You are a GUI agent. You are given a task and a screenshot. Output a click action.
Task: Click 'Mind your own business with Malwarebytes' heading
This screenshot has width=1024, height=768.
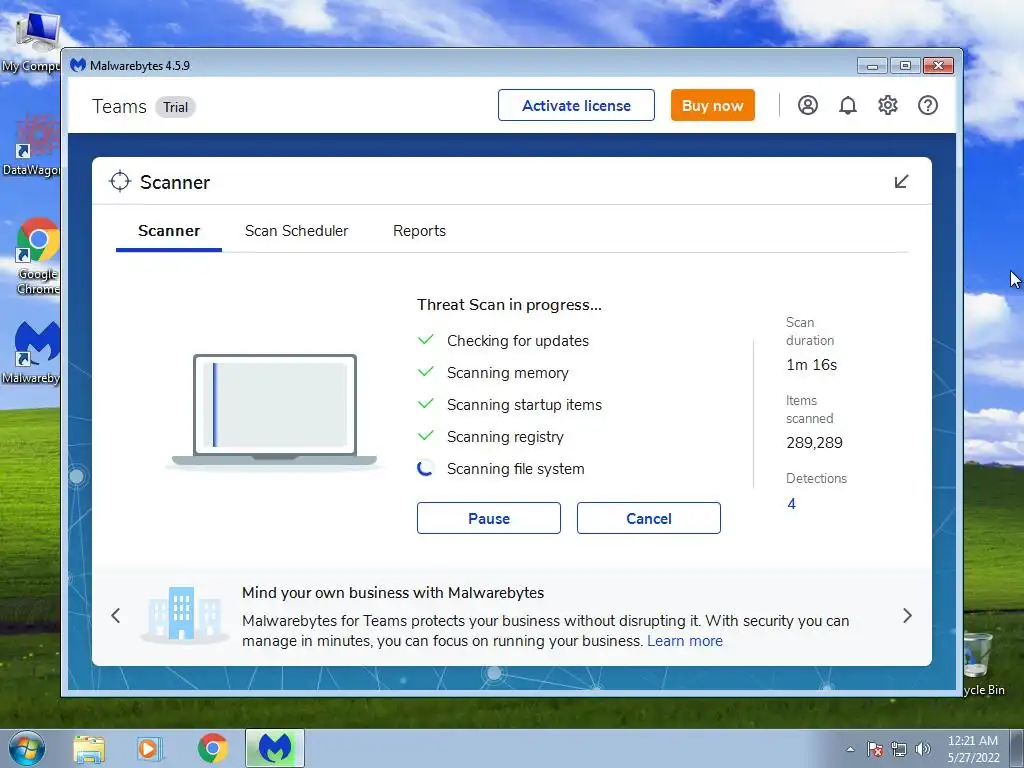coord(393,592)
